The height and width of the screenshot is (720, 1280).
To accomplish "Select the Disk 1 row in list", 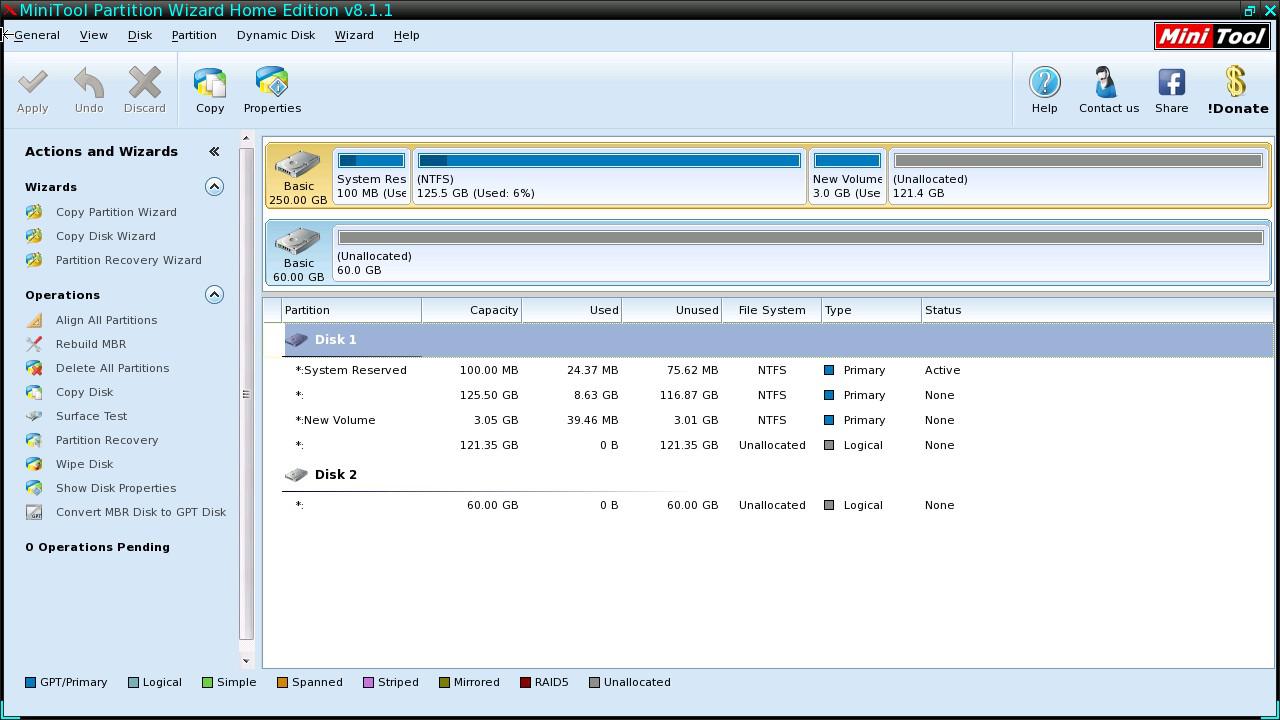I will [778, 340].
